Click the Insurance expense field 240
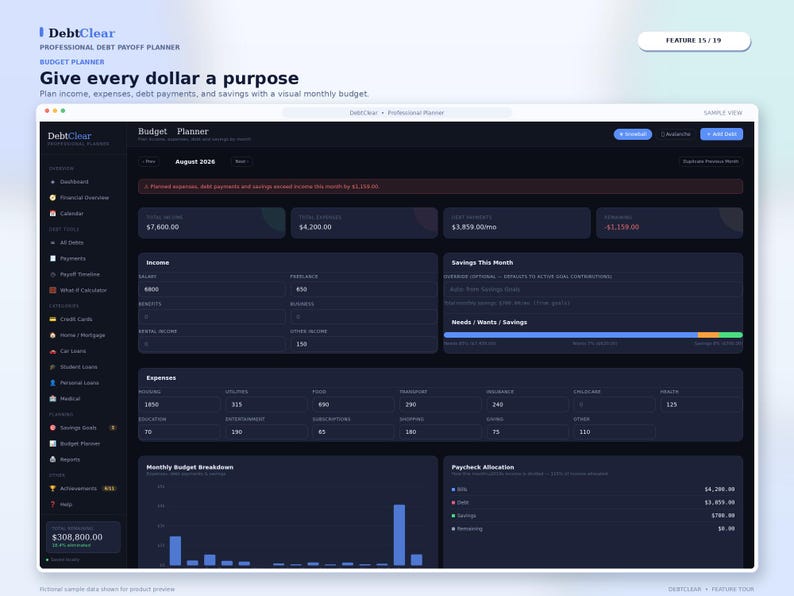Screen dimensions: 794x596 [528, 405]
